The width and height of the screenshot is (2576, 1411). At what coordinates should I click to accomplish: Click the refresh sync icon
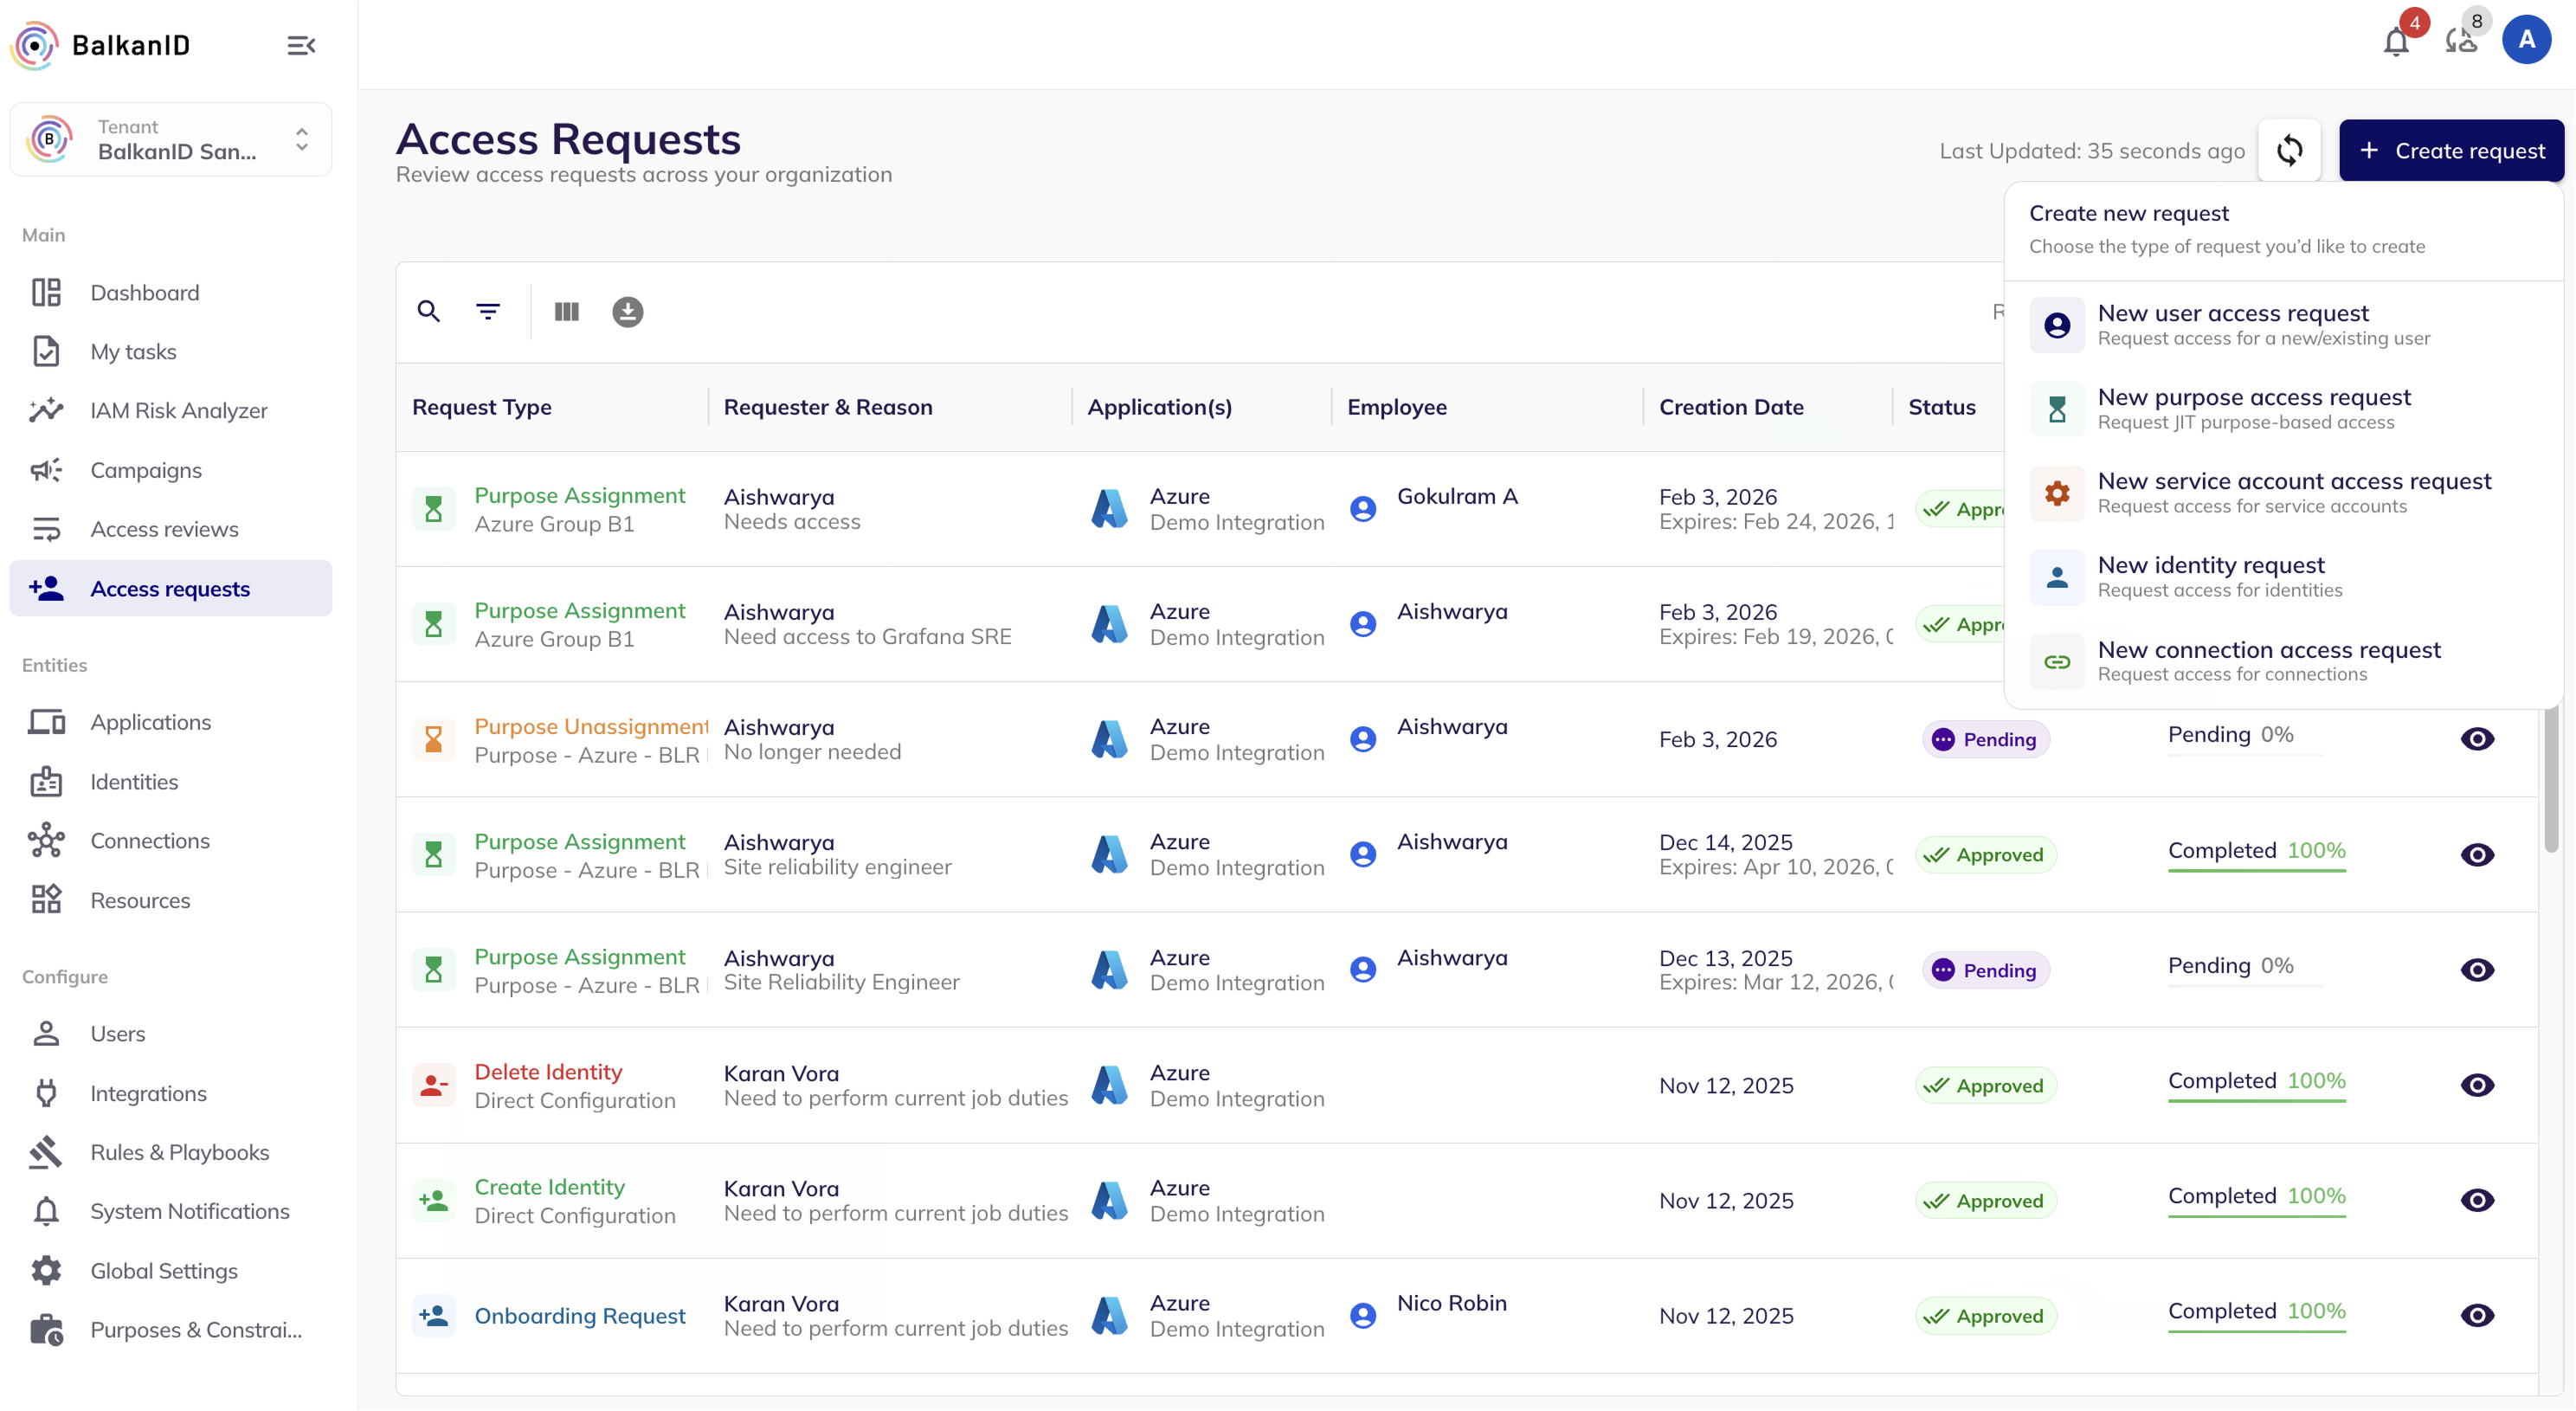click(2289, 151)
